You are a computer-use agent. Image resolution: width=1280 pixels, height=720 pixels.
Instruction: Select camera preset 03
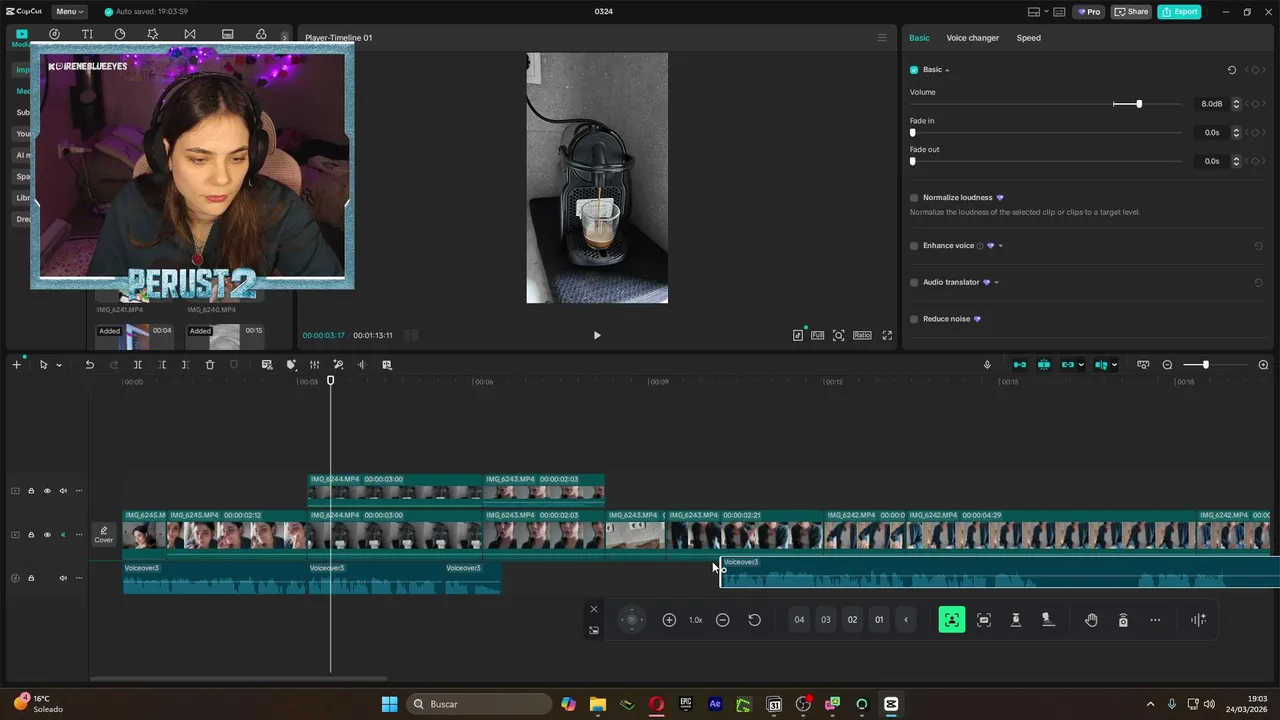(x=826, y=620)
